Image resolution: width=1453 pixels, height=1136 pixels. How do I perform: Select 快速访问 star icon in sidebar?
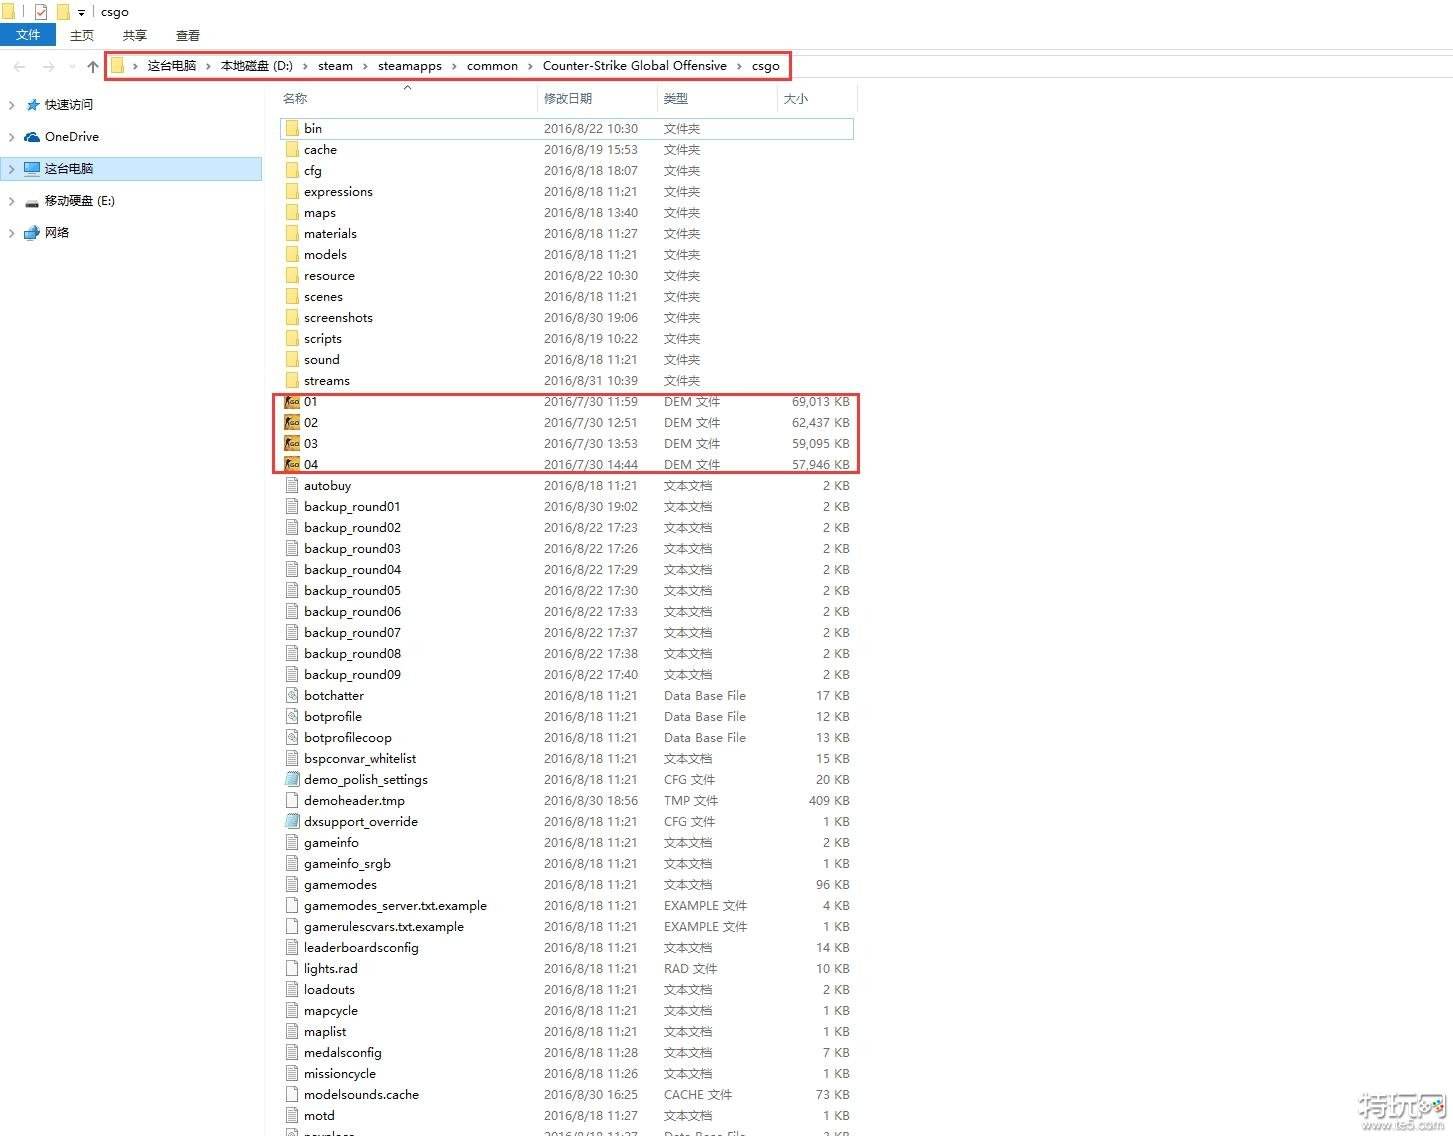[32, 105]
